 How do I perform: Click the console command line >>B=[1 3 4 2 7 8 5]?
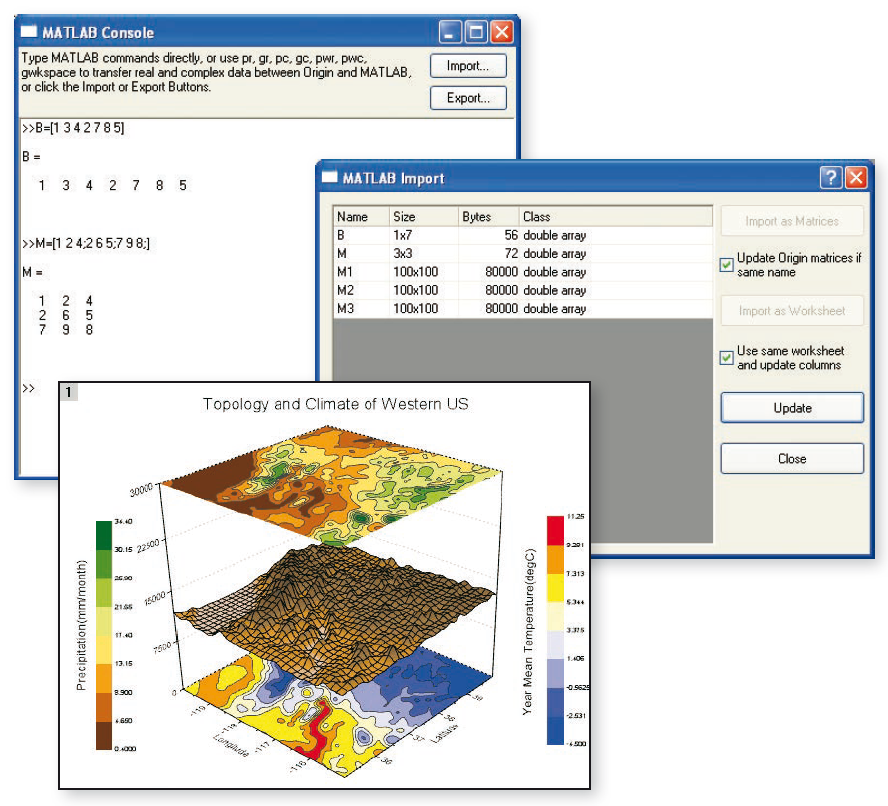click(x=72, y=128)
